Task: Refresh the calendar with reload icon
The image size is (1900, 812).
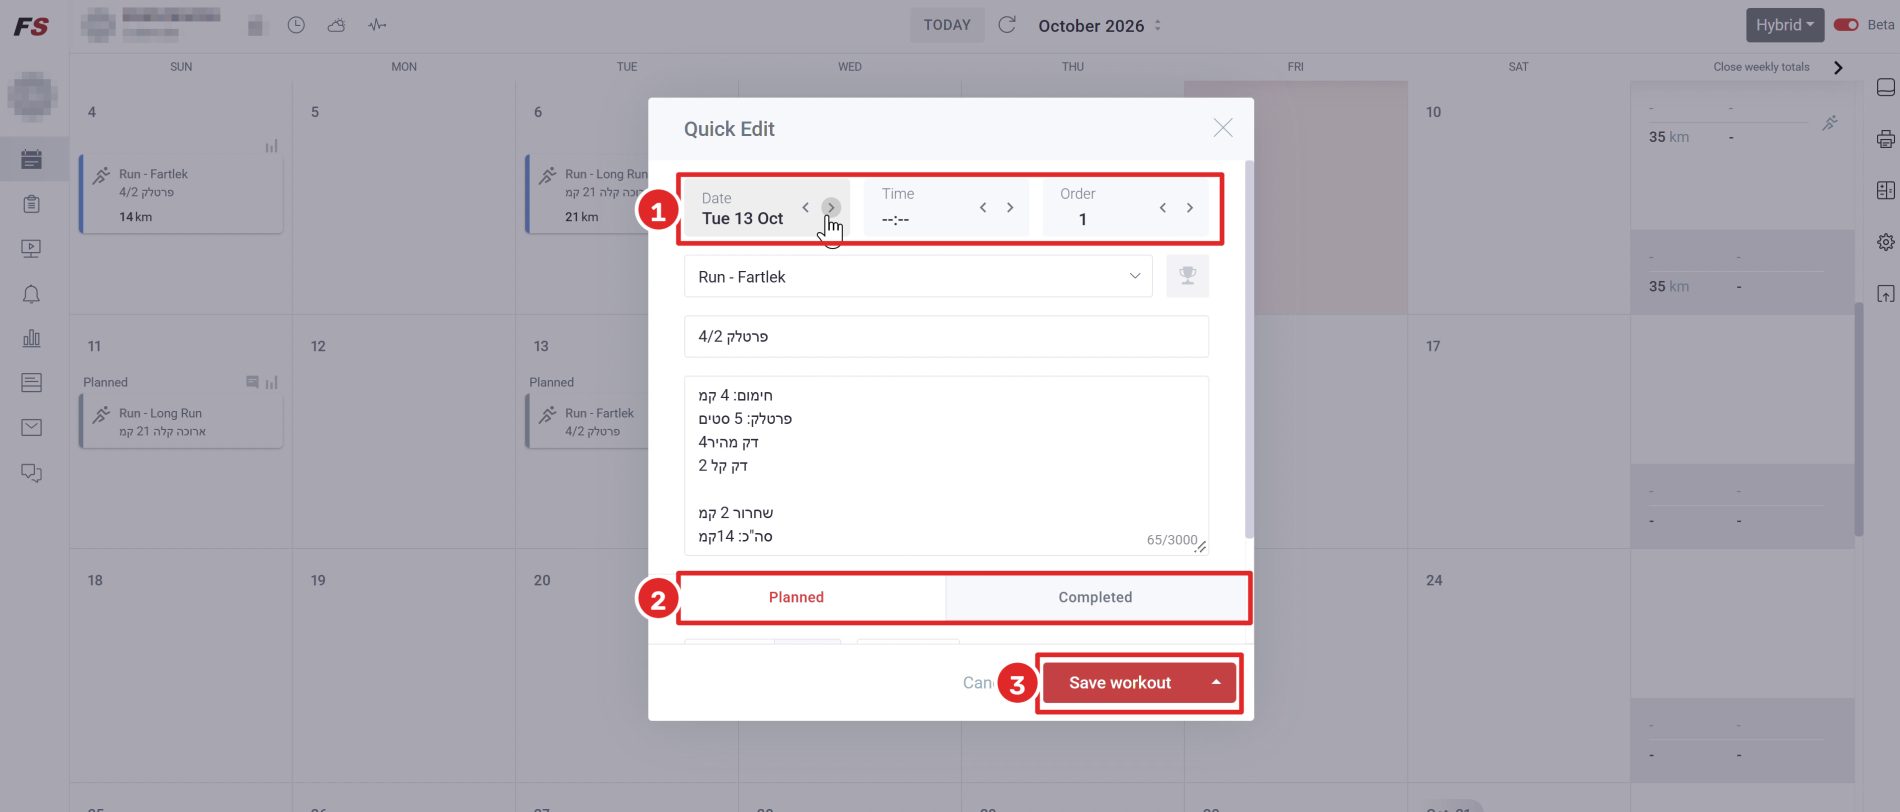Action: tap(1007, 25)
